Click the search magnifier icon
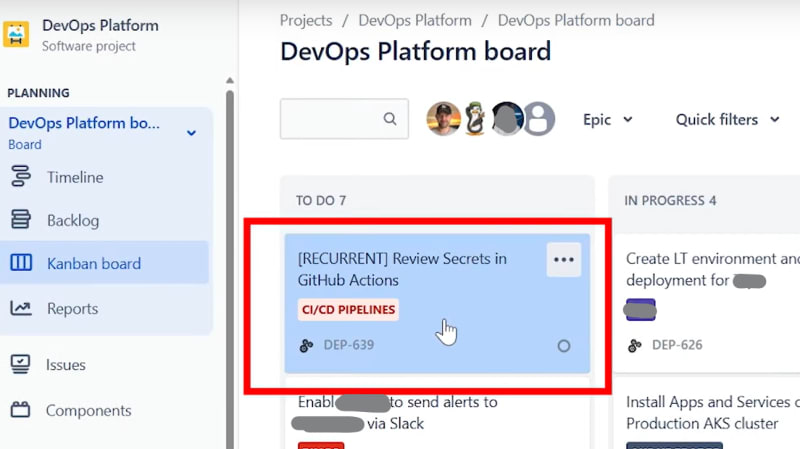This screenshot has height=449, width=800. (x=390, y=119)
